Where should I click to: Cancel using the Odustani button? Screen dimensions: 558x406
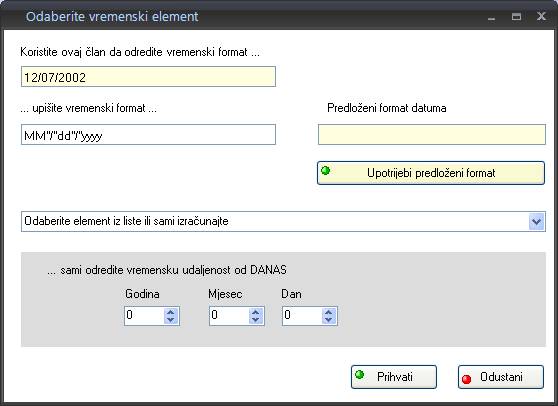click(x=501, y=377)
